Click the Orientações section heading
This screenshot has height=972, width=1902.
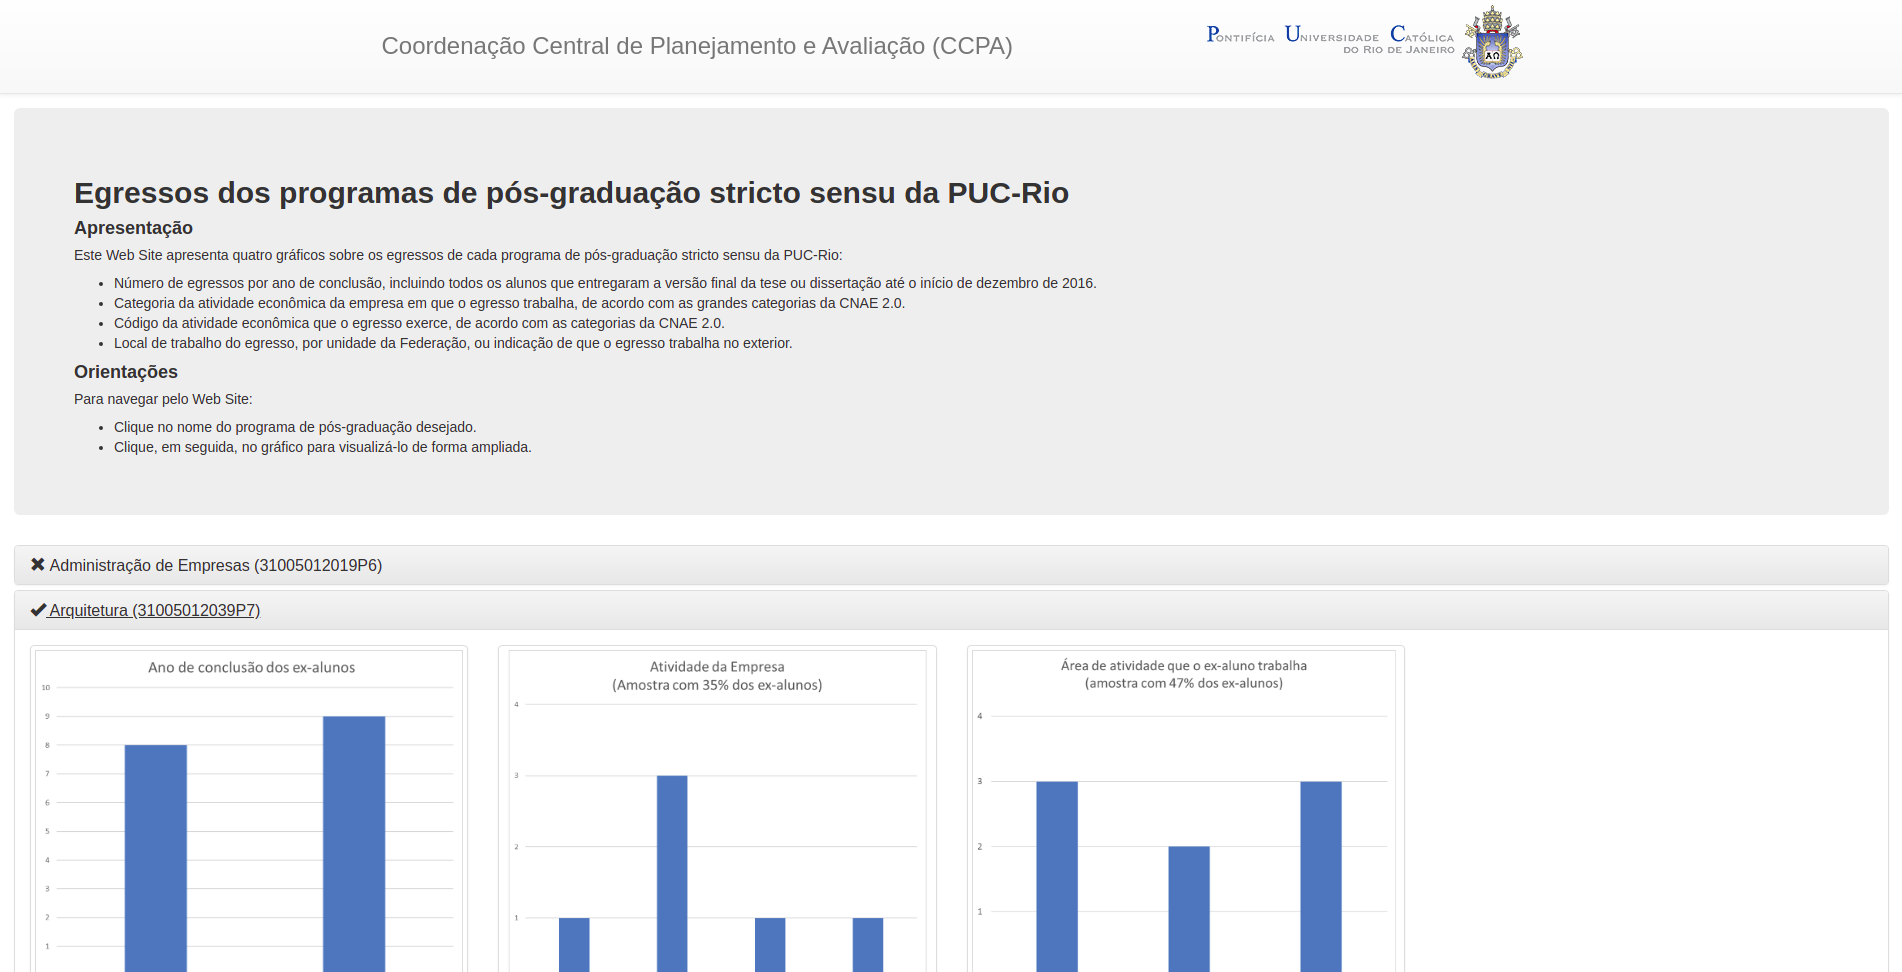click(126, 372)
